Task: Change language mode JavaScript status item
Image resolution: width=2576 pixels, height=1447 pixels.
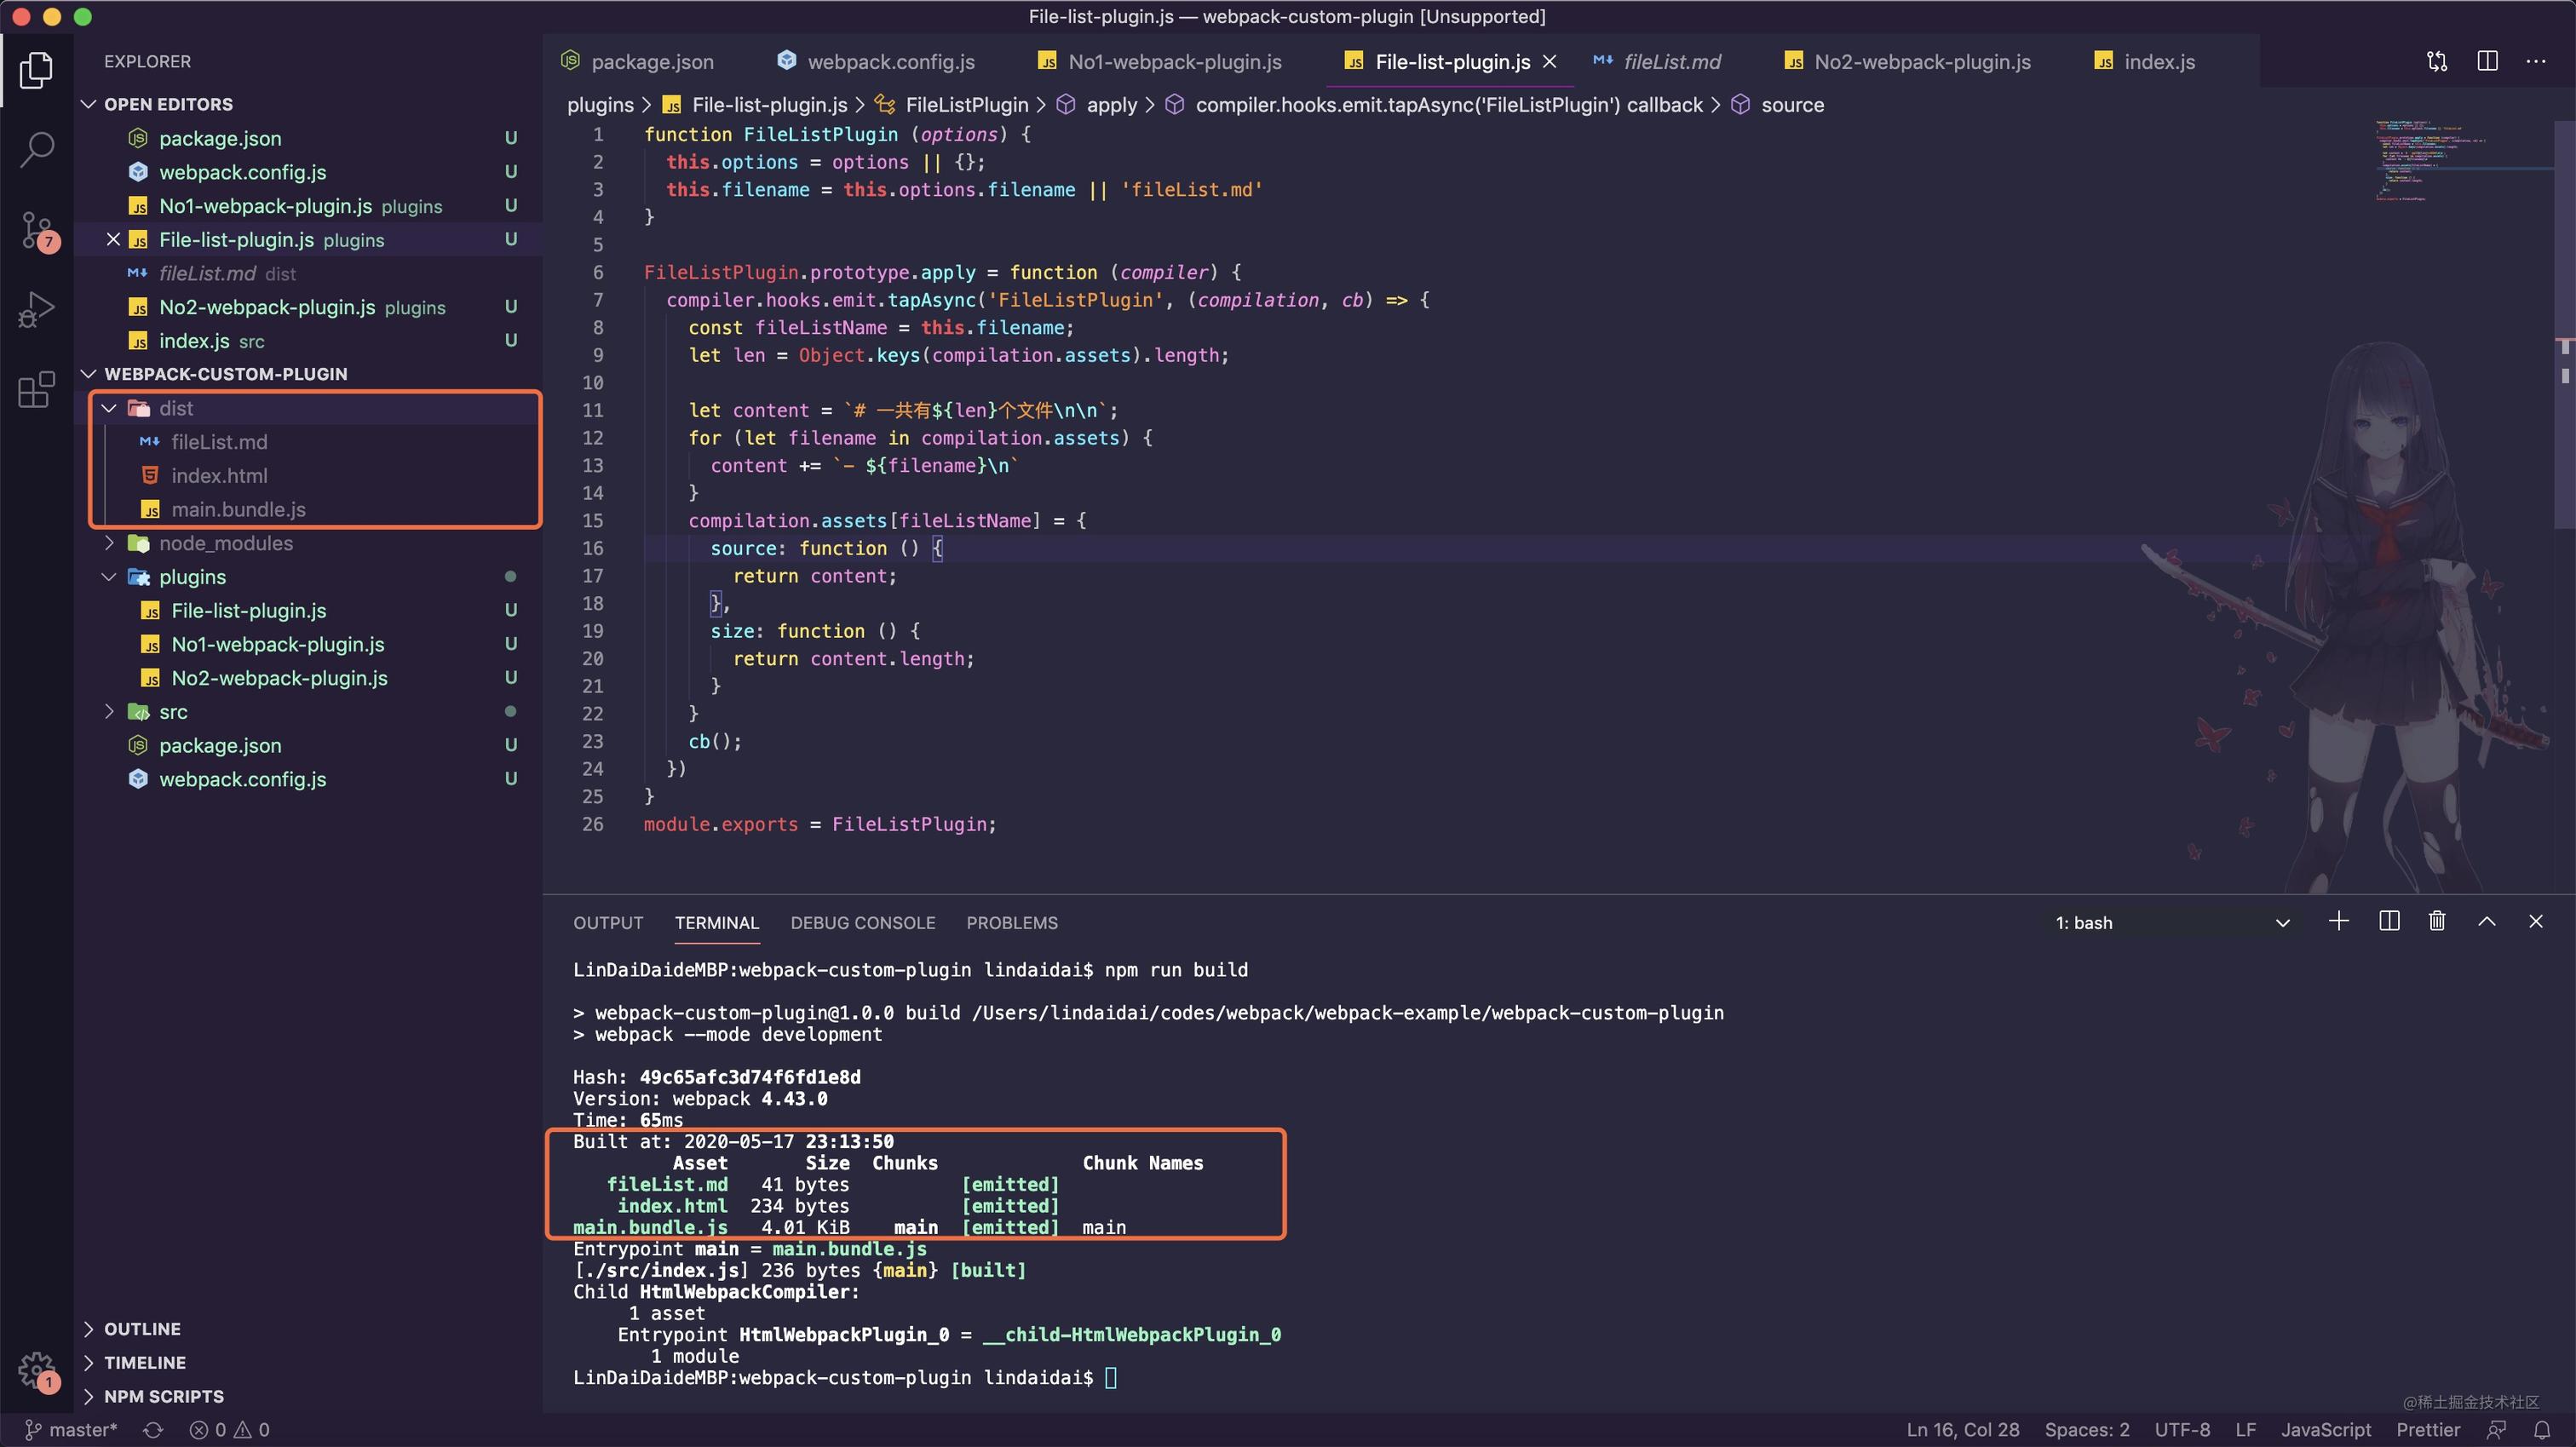Action: tap(2325, 1430)
